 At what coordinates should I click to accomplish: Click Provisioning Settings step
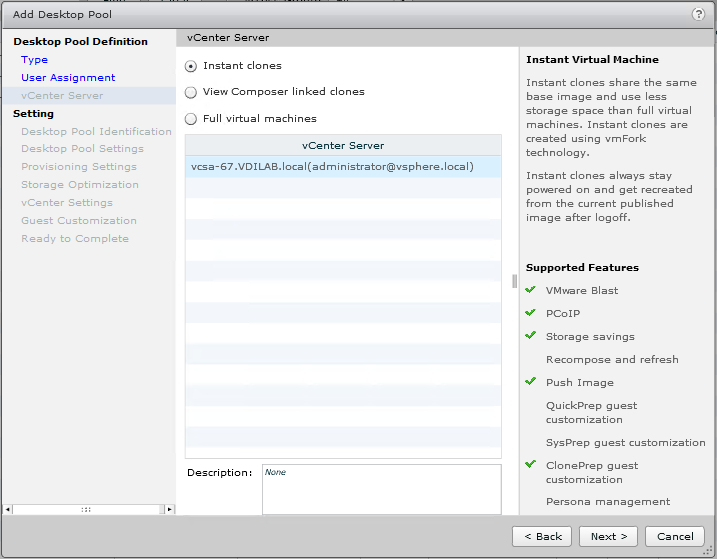79,167
